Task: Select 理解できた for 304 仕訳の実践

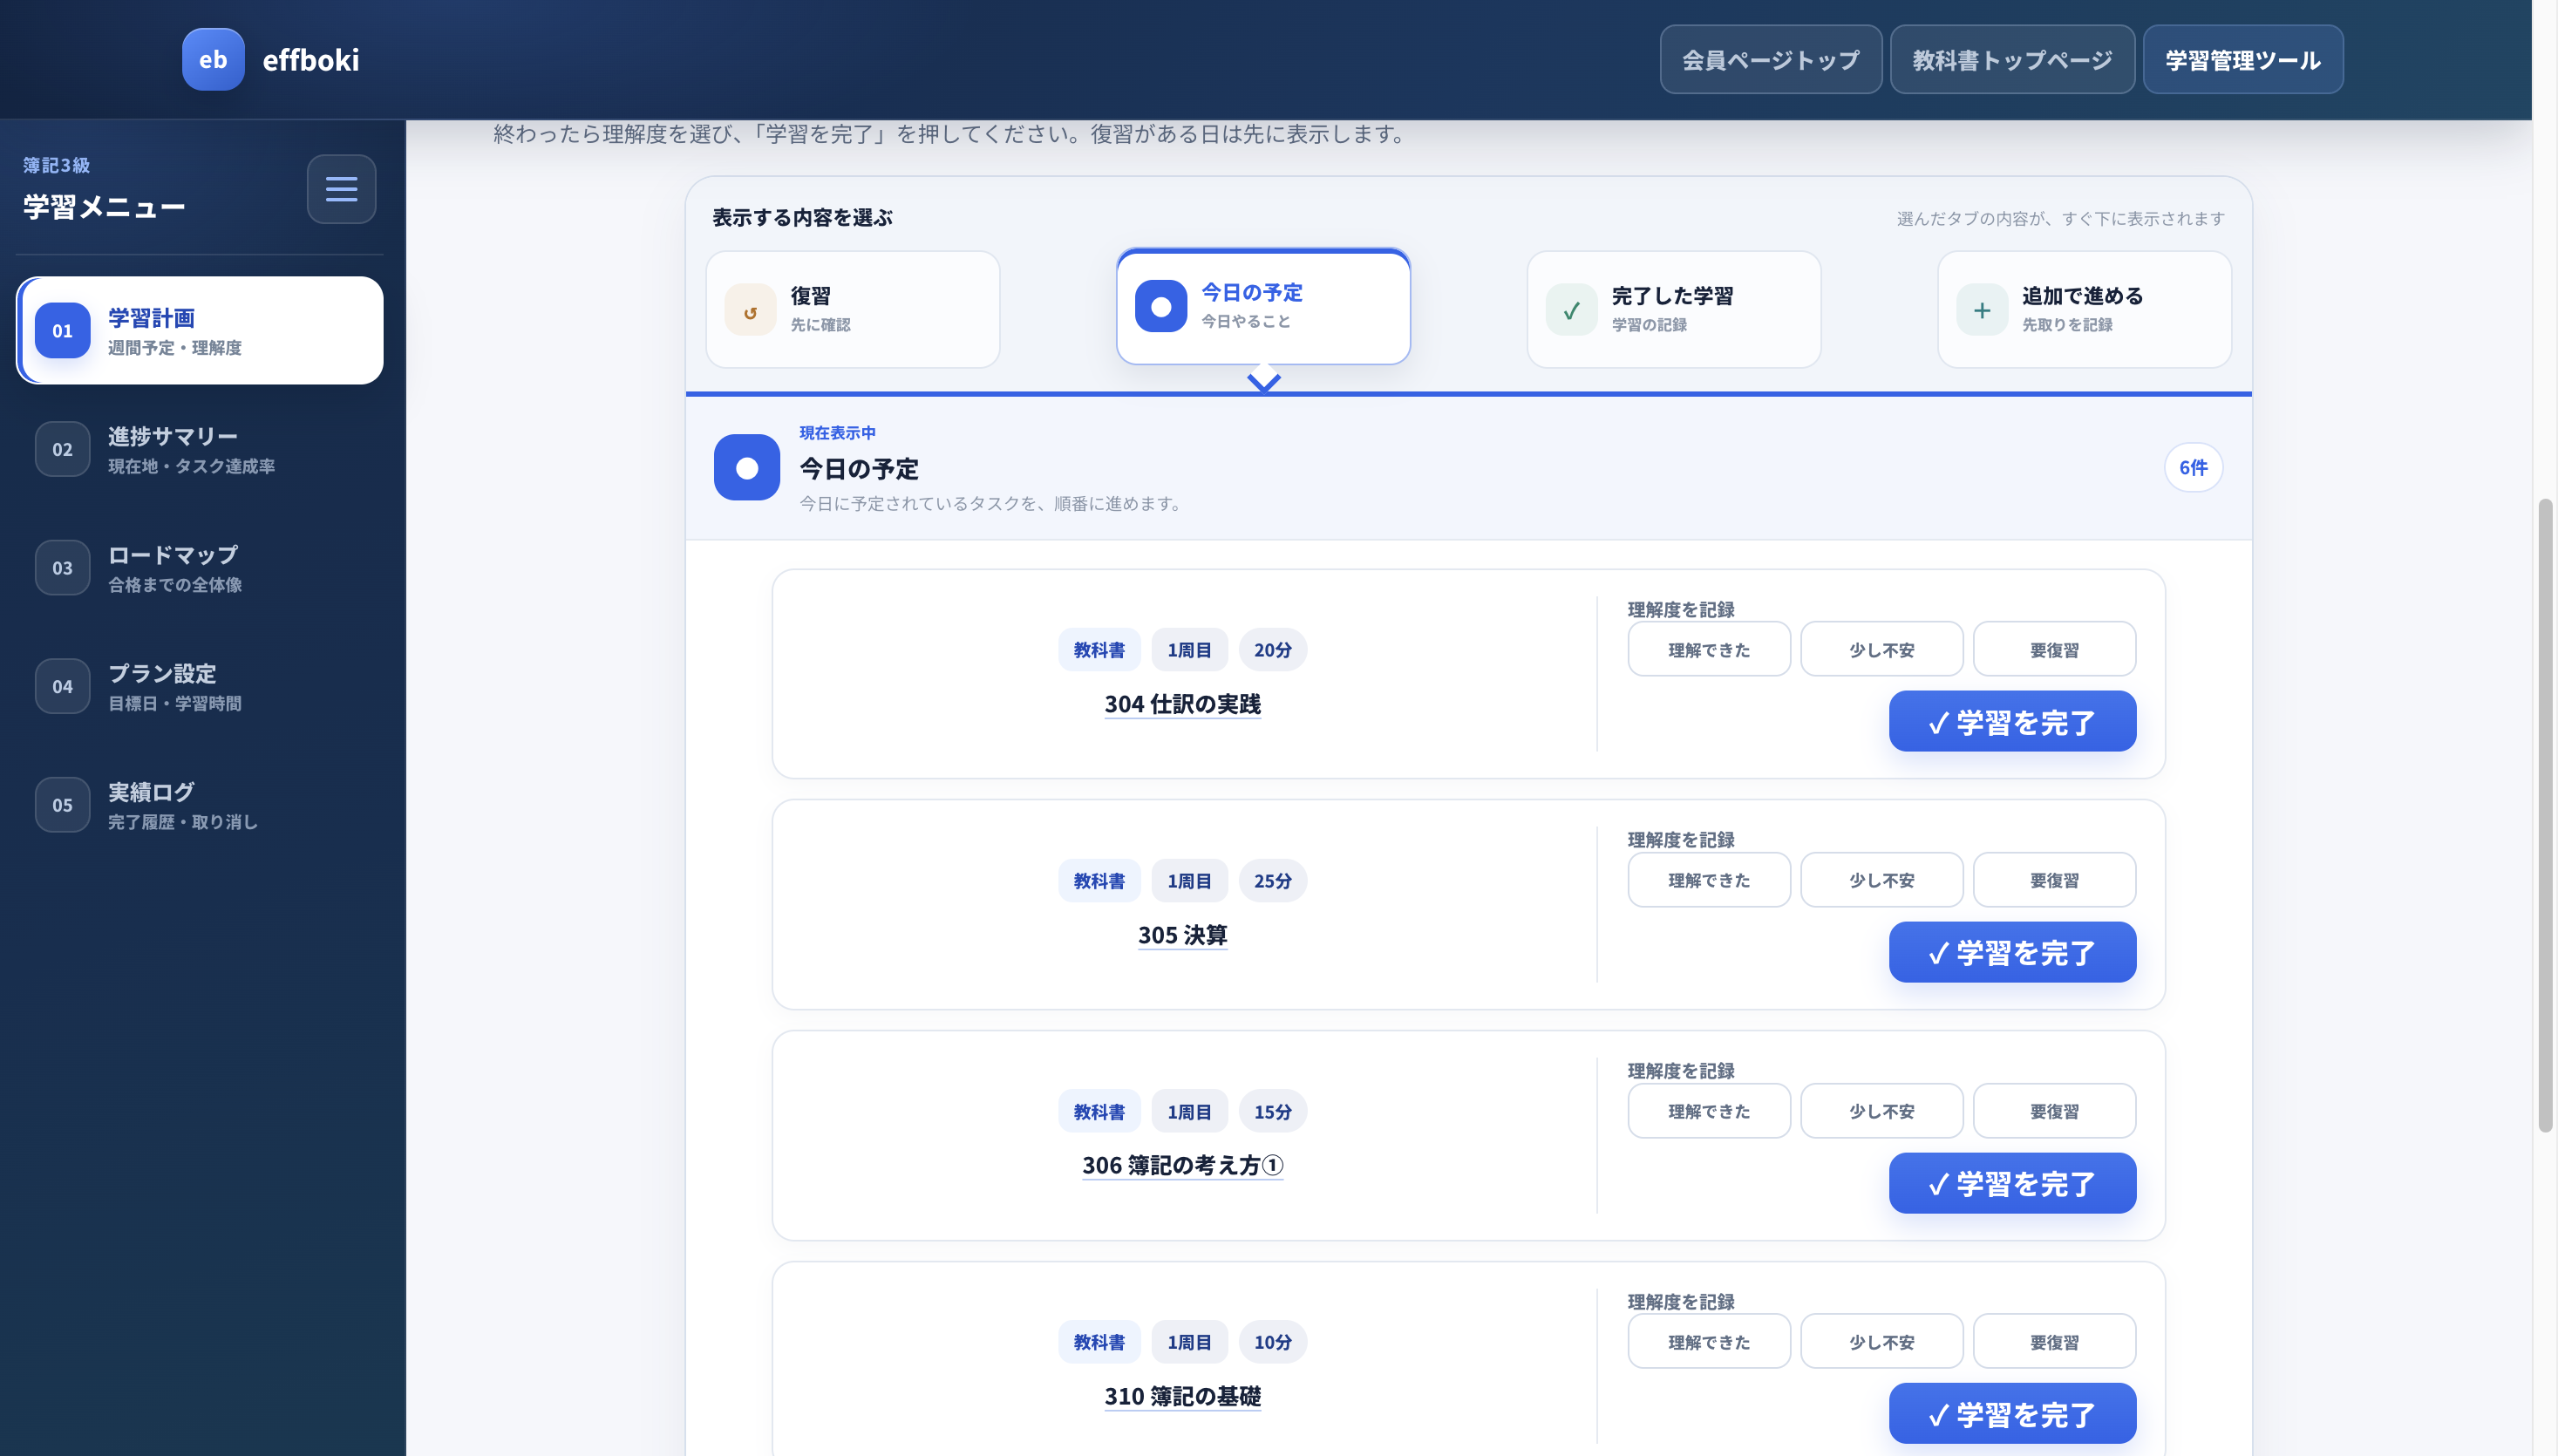Action: point(1709,650)
